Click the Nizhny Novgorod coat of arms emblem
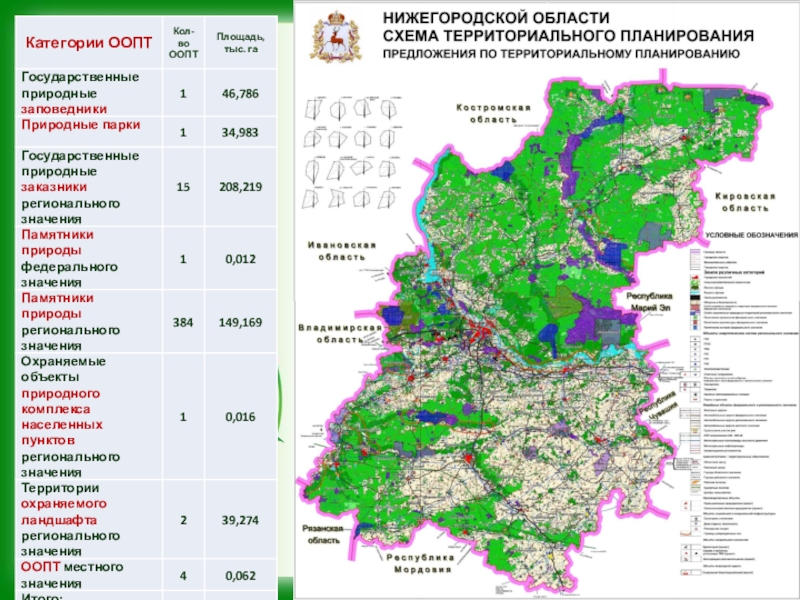 click(x=335, y=38)
